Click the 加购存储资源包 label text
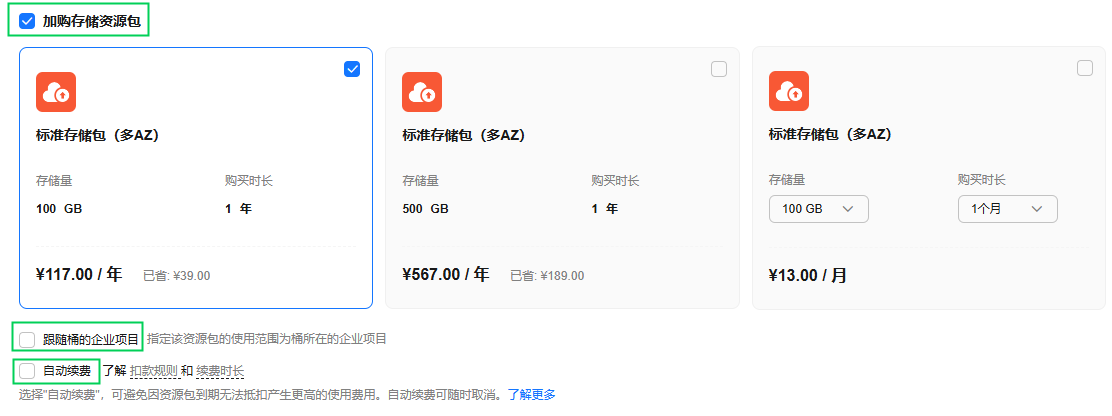Viewport: 1112px width, 416px height. pos(91,21)
